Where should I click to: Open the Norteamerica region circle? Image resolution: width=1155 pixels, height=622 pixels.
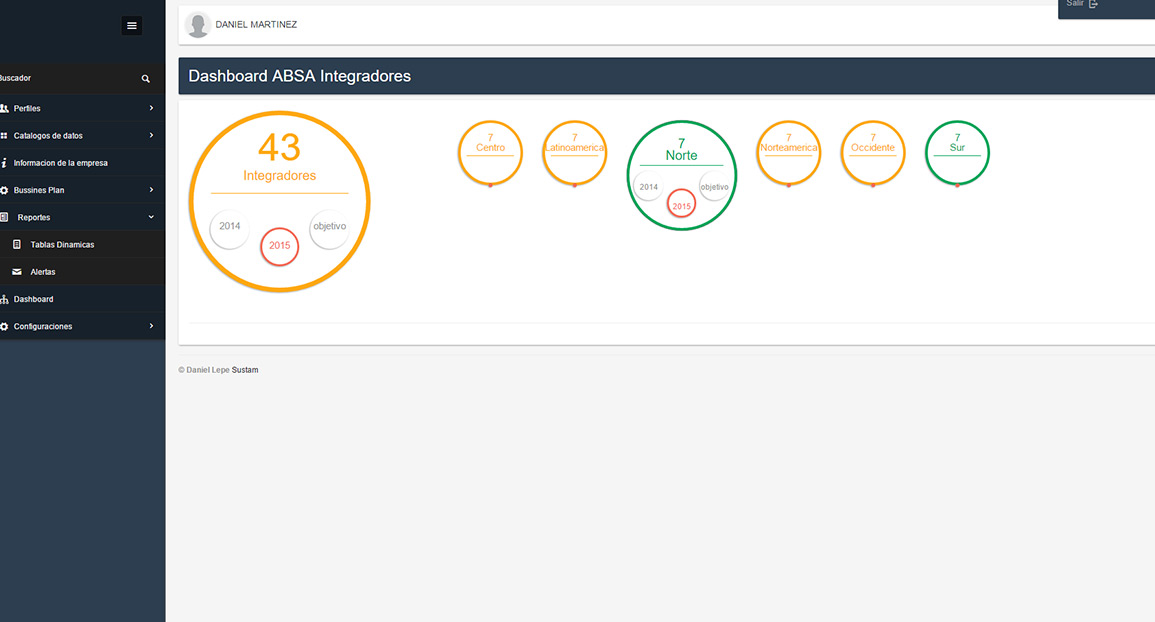coord(789,153)
